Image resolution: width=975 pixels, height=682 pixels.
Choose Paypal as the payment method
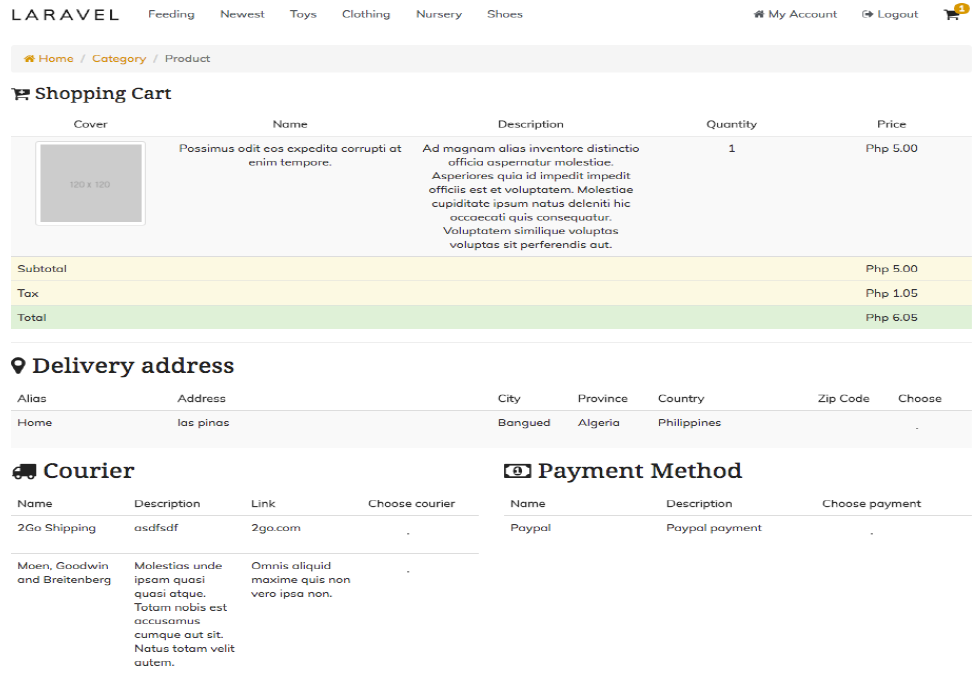[x=871, y=532]
